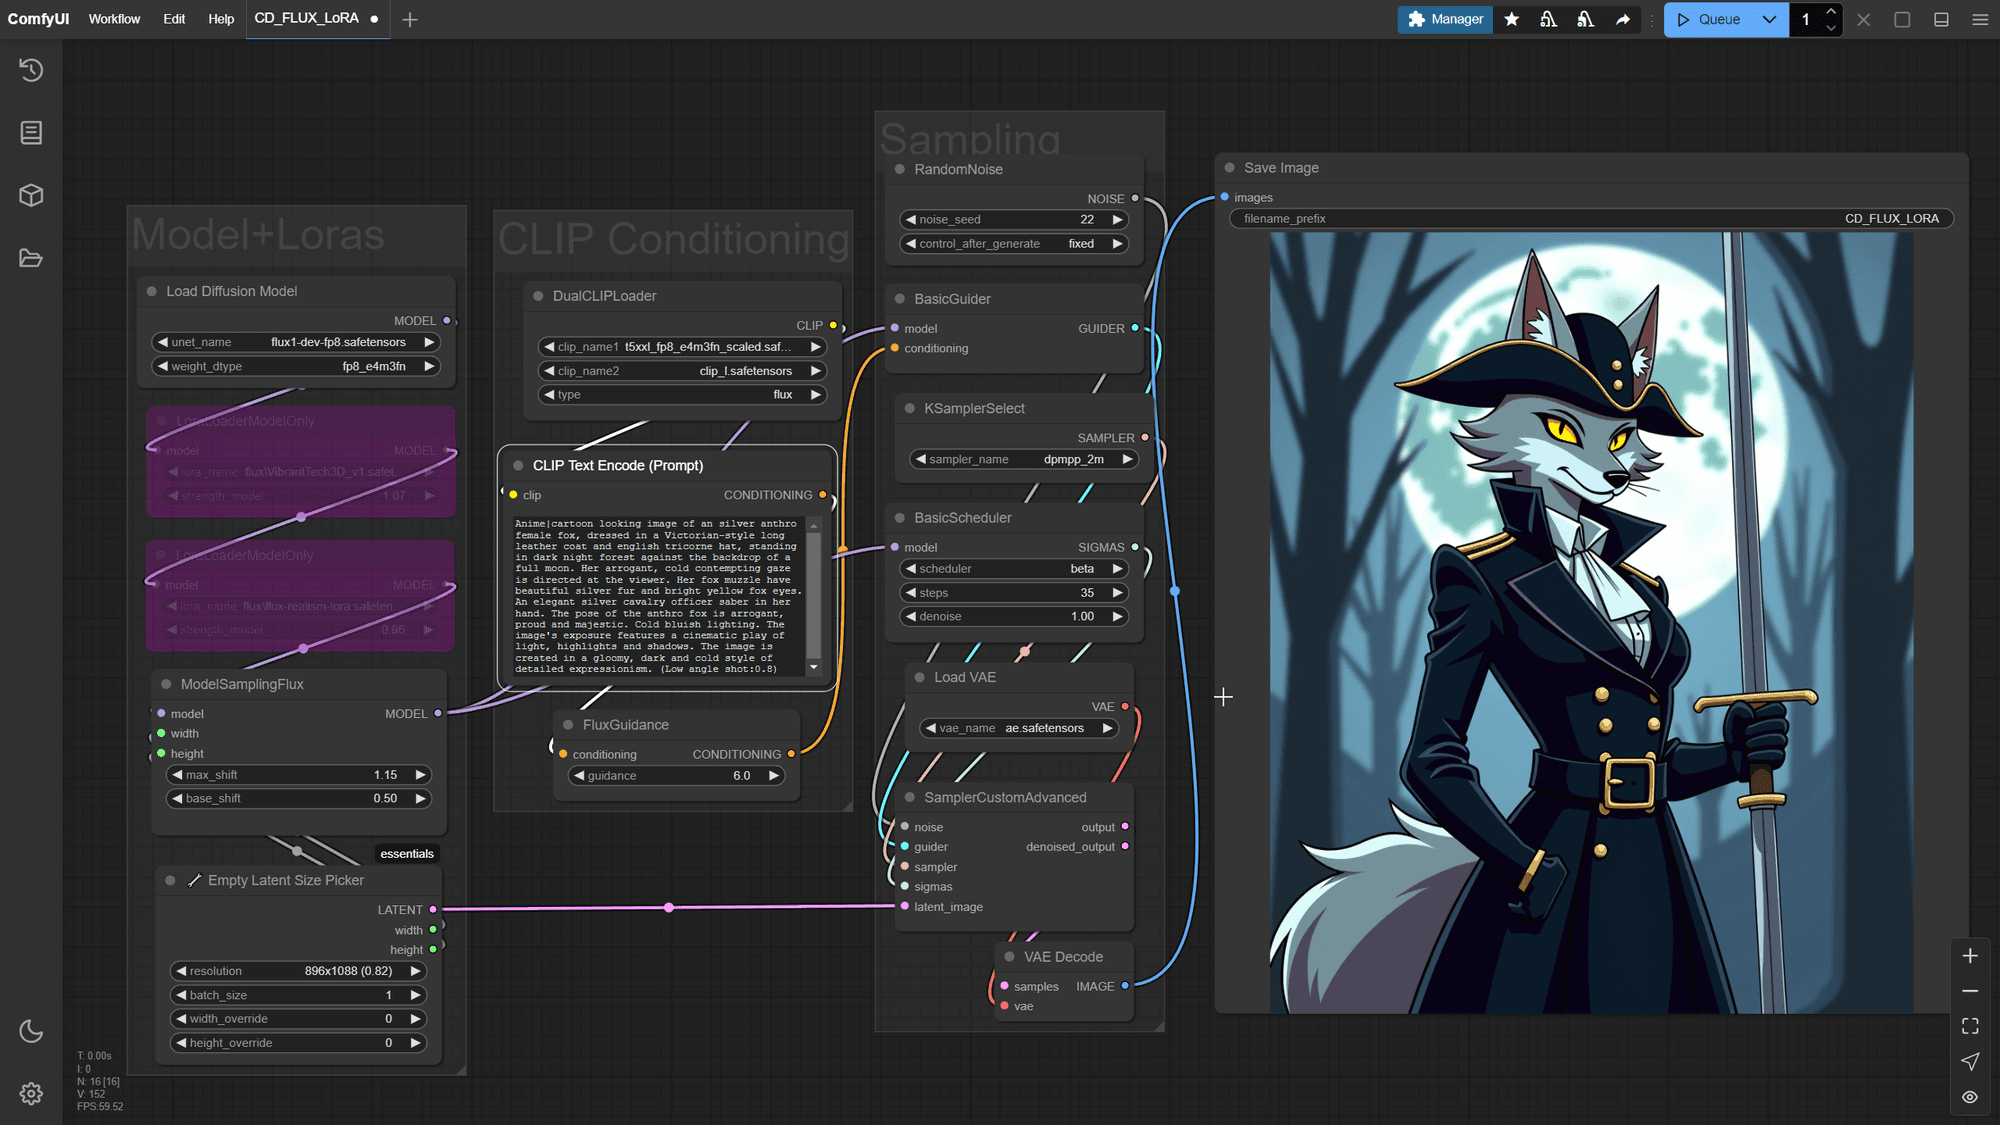Viewport: 2000px width, 1125px height.
Task: Toggle dark theme with the moon icon
Action: tap(30, 1031)
